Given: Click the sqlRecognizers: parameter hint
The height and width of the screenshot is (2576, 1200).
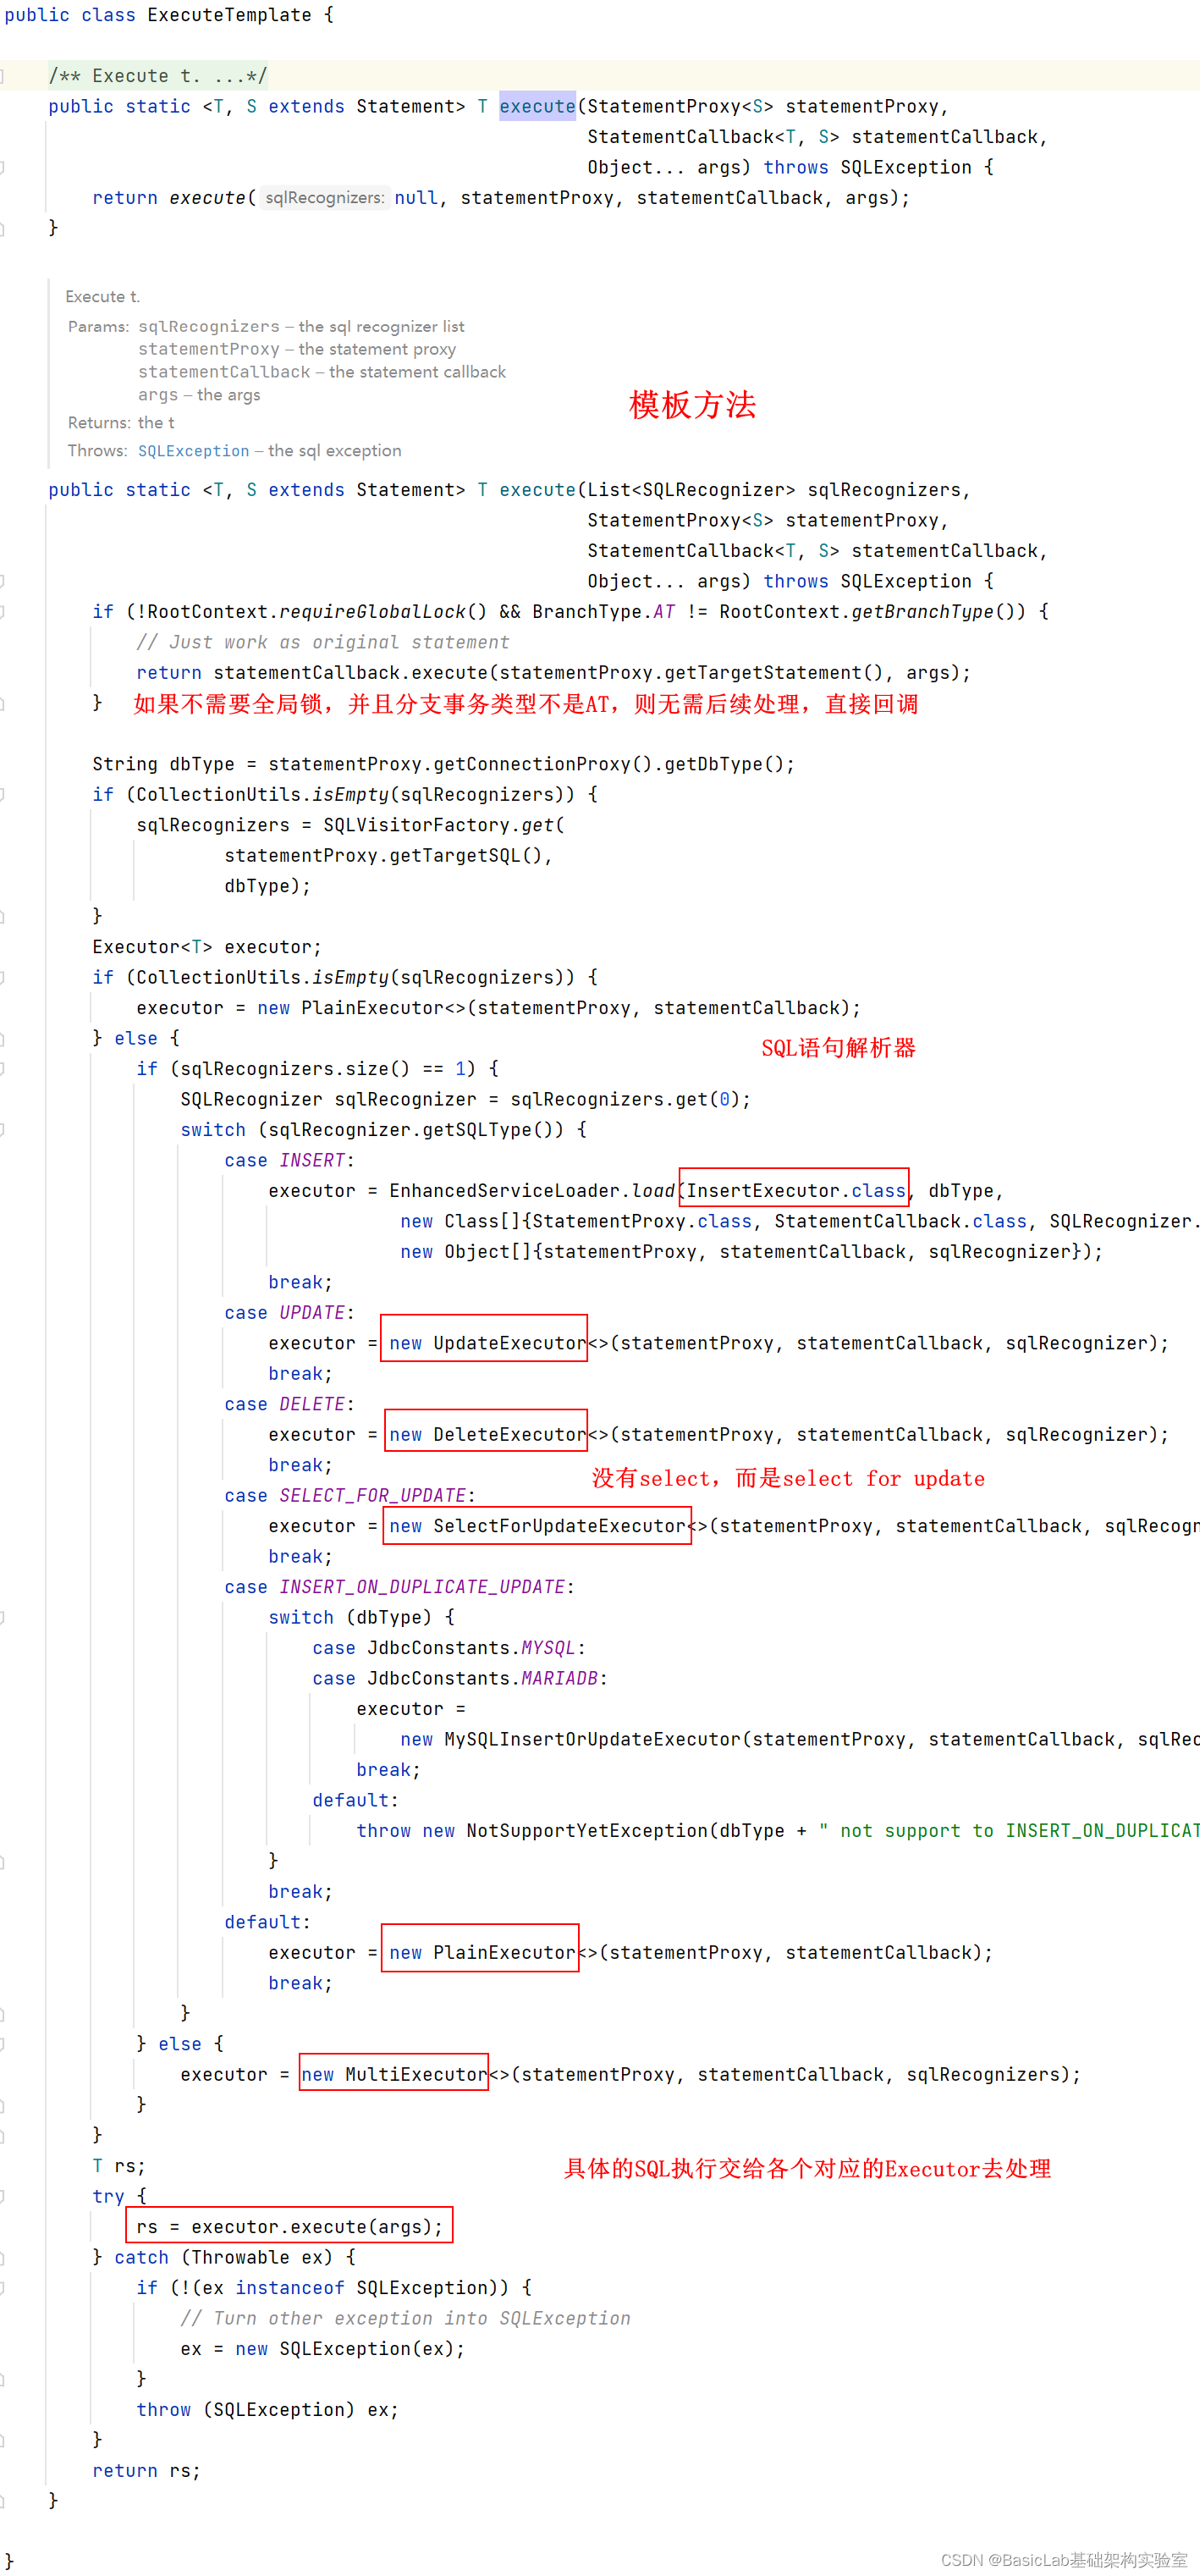Looking at the screenshot, I should 325,198.
